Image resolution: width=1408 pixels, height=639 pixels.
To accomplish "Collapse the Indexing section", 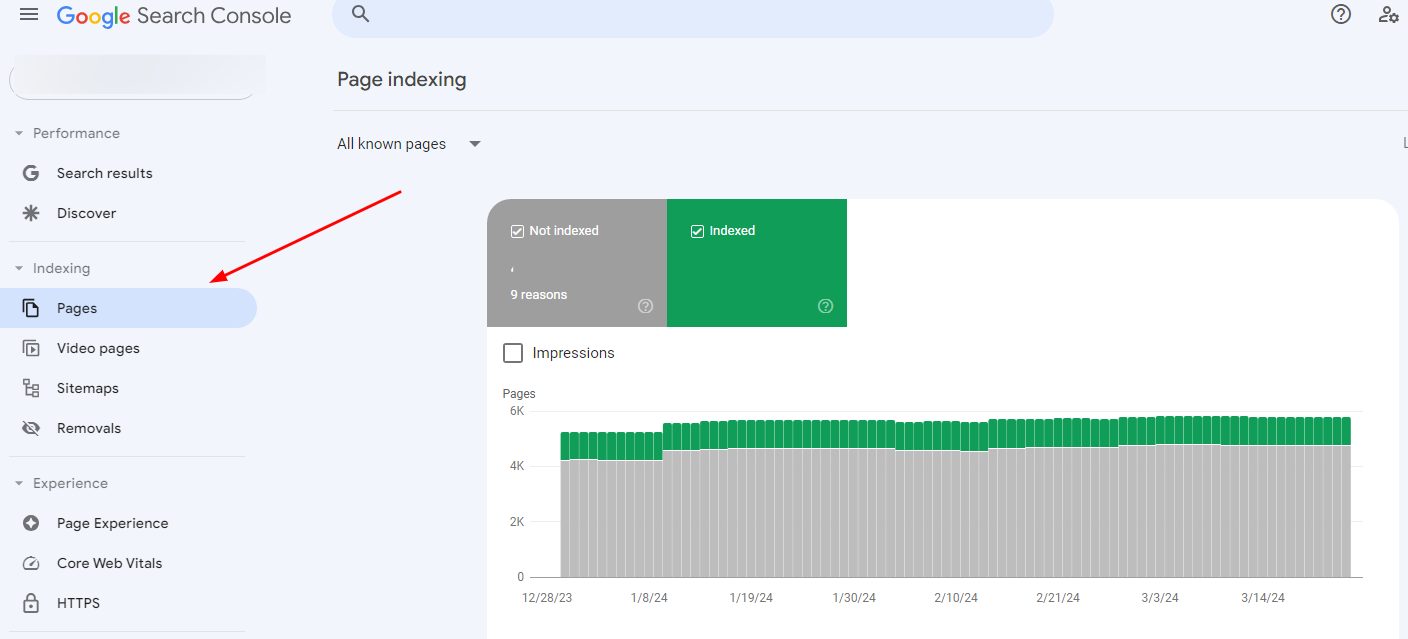I will point(19,268).
